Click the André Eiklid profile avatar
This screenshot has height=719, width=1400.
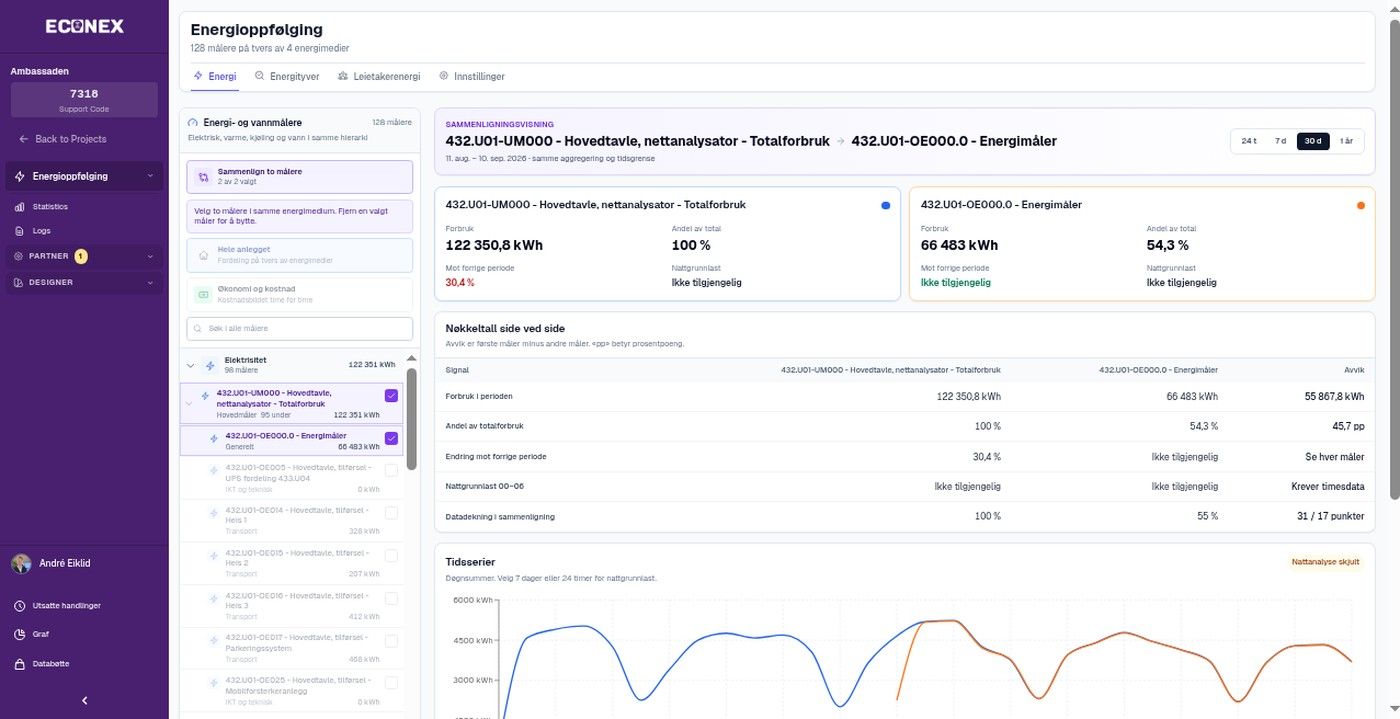[x=21, y=563]
